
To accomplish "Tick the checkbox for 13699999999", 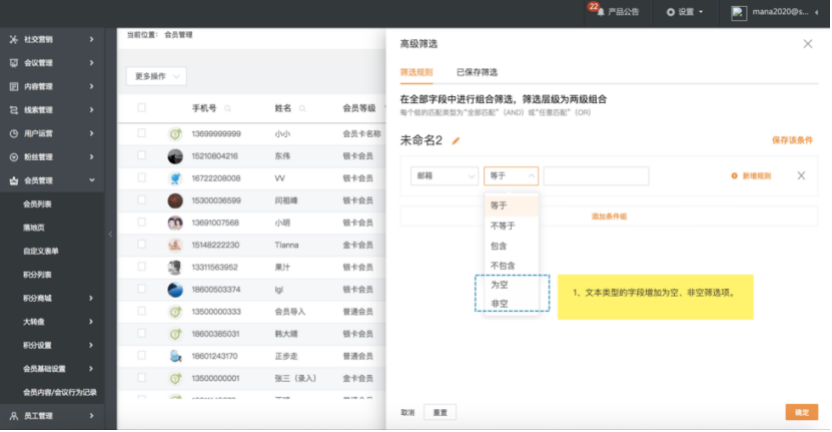I will pos(141,133).
